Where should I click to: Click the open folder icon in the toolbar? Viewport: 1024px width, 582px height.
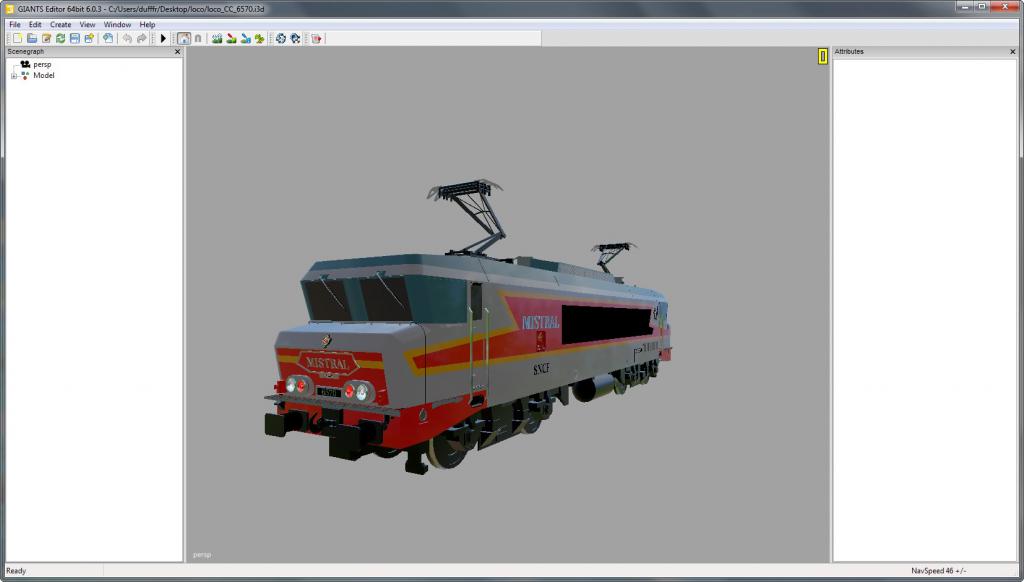(x=32, y=39)
